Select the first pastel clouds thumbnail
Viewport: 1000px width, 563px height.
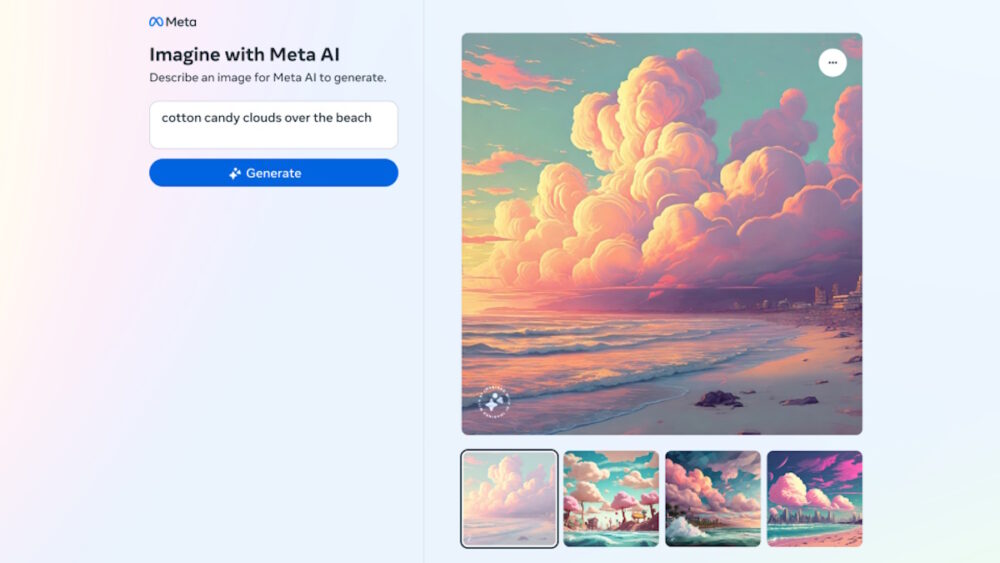tap(509, 499)
